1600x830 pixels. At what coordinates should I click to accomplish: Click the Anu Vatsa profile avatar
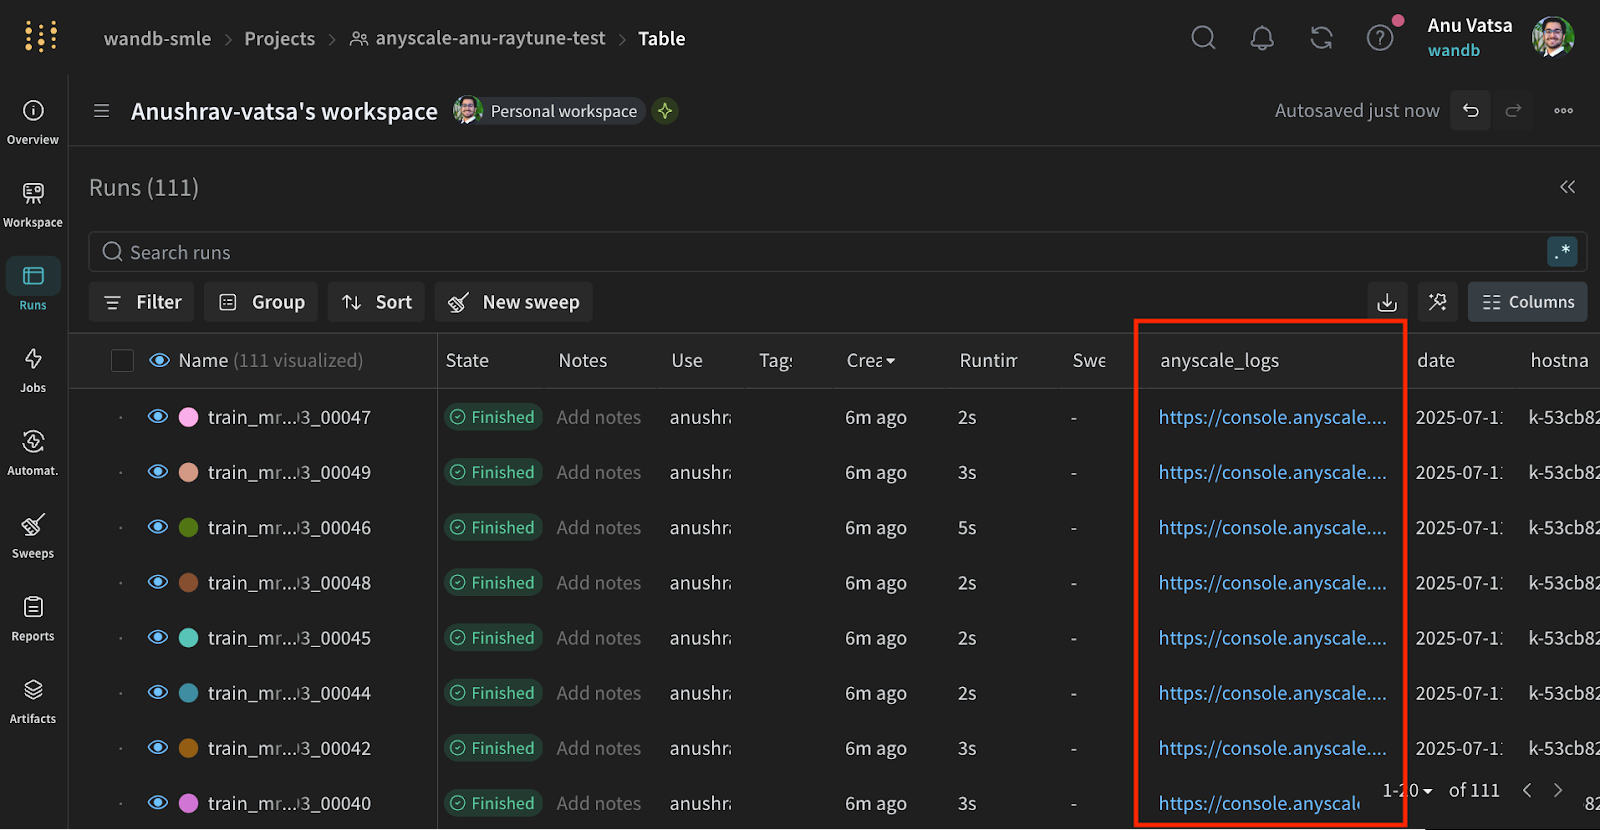click(x=1553, y=37)
